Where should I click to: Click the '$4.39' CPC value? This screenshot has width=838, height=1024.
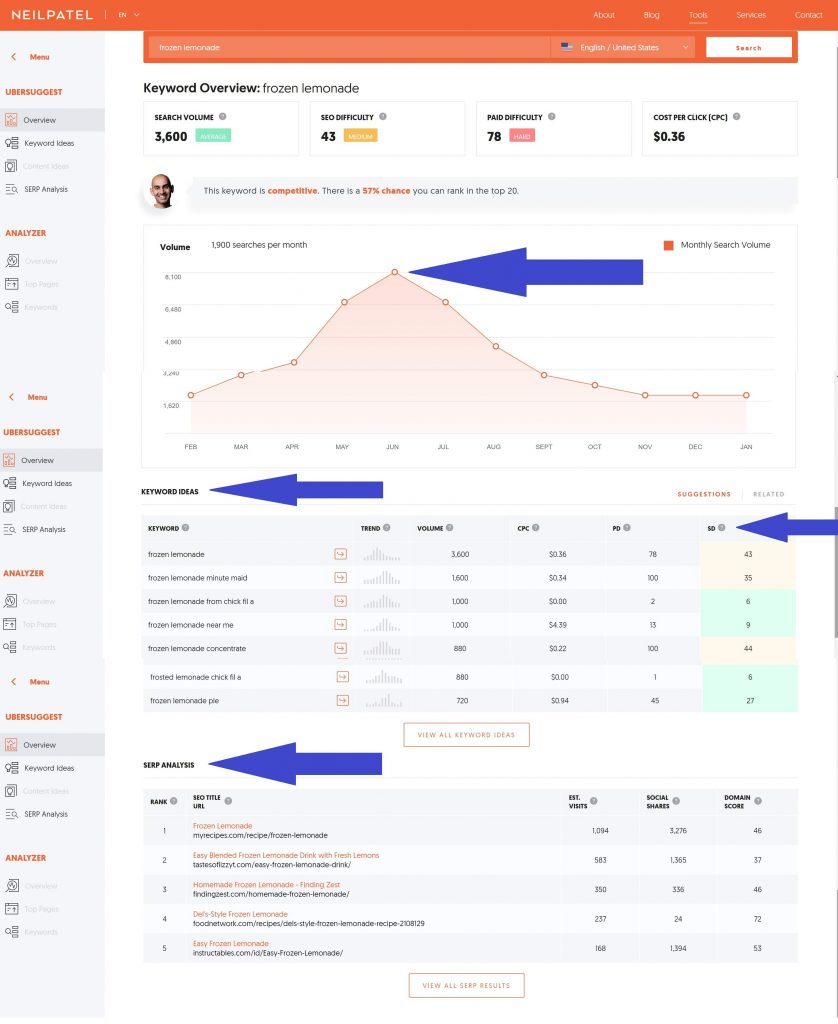tap(558, 625)
